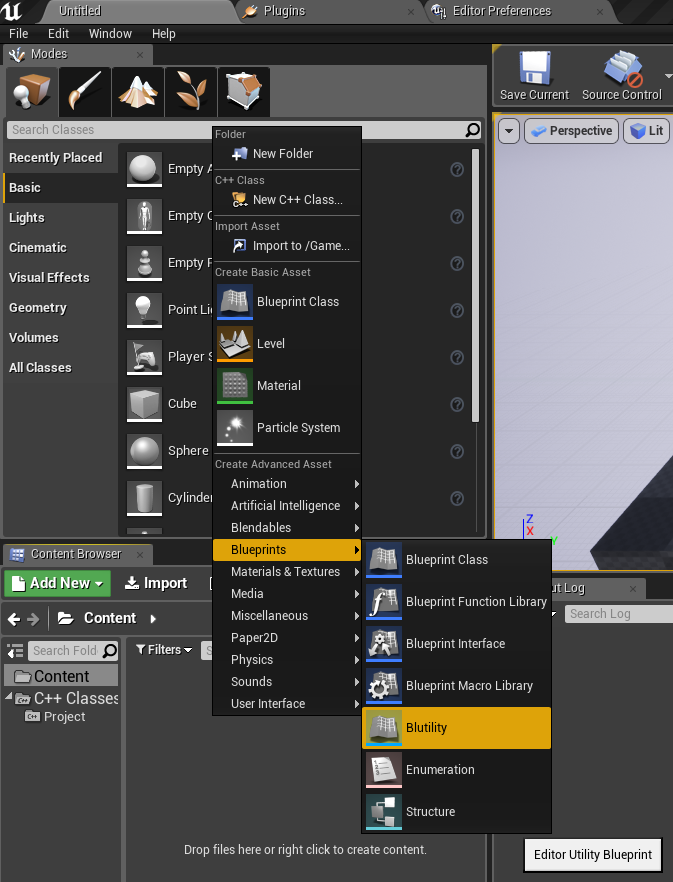This screenshot has height=882, width=673.
Task: Choose Blutility from Blueprints submenu
Action: pos(456,728)
